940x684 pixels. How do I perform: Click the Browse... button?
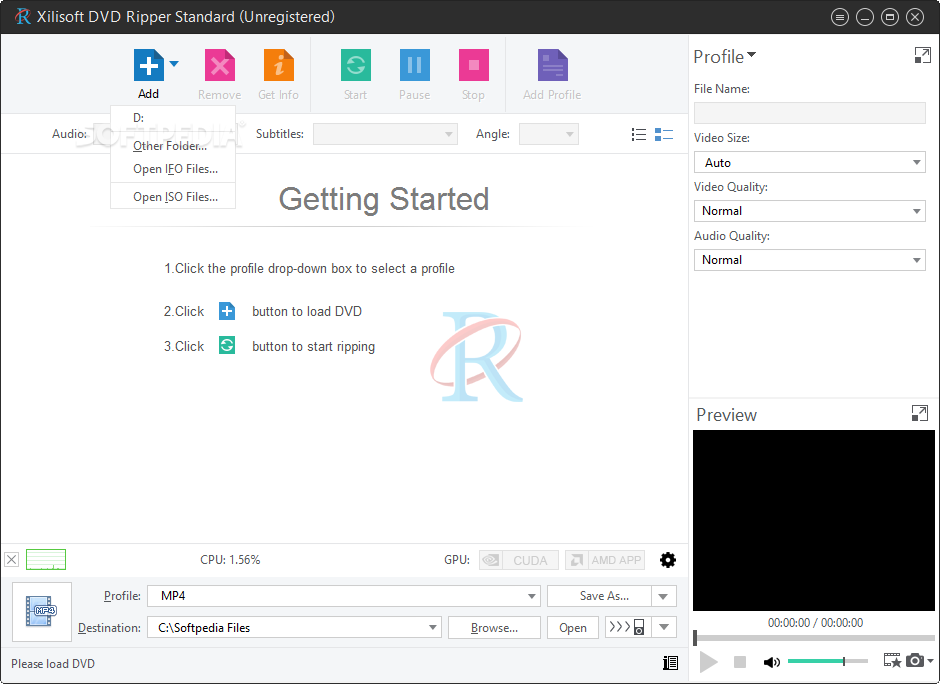pos(494,628)
